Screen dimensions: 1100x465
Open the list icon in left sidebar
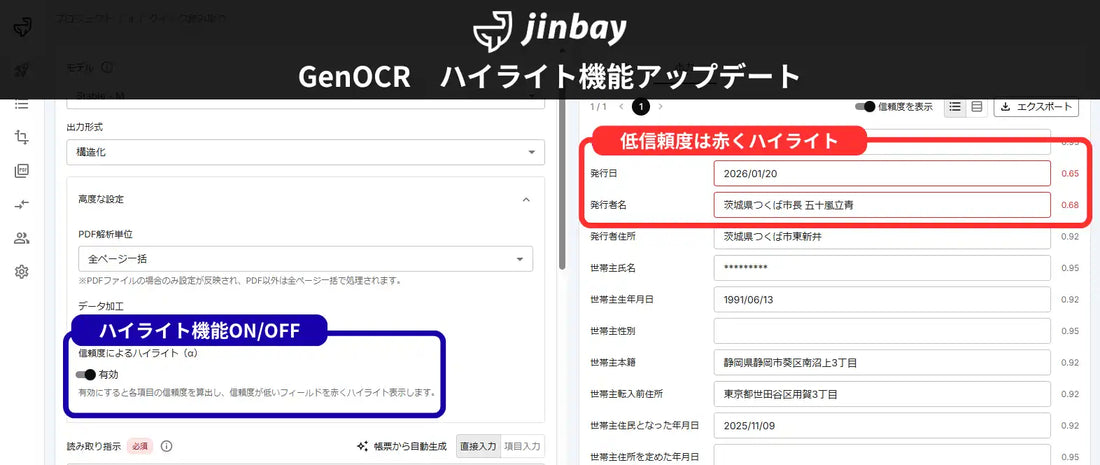pyautogui.click(x=22, y=105)
